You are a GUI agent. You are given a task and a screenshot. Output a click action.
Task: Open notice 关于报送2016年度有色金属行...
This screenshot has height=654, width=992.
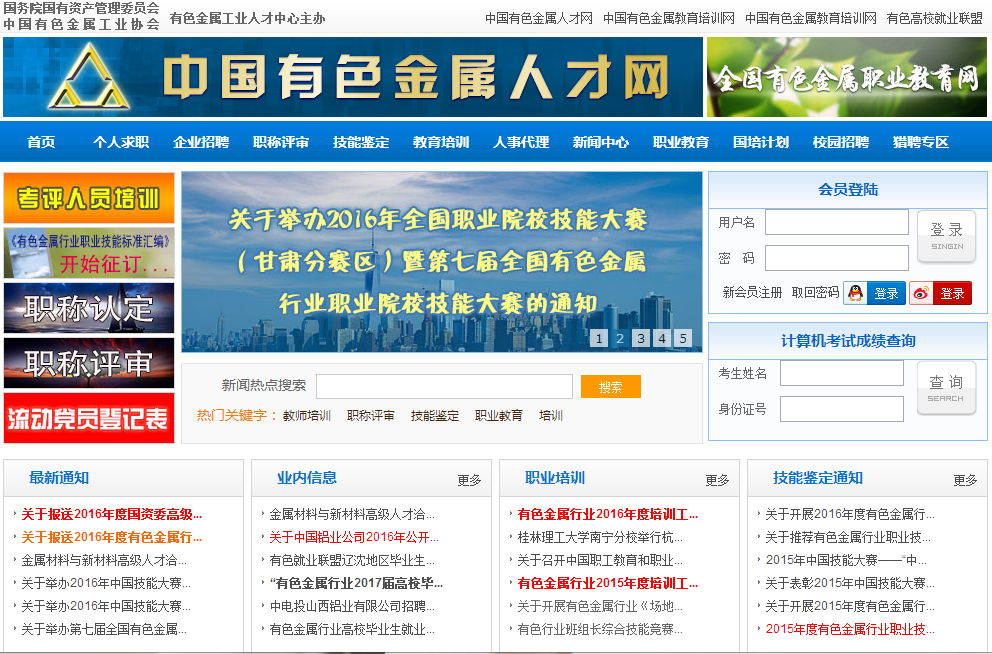(x=111, y=537)
